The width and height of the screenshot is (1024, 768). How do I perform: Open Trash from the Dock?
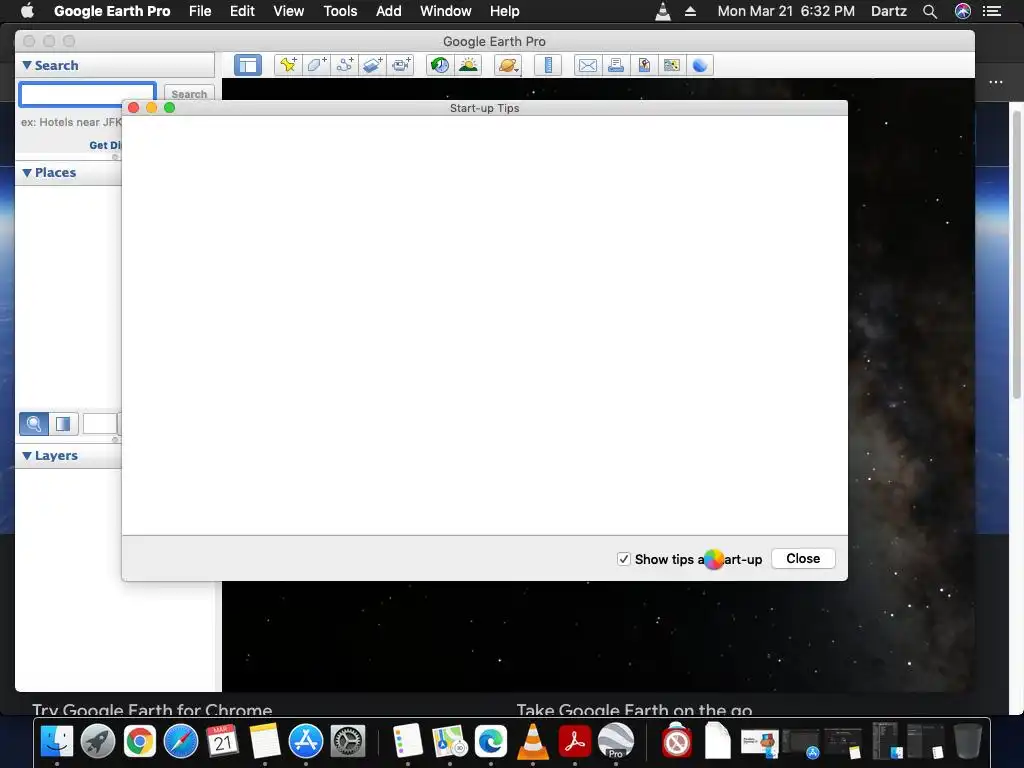(968, 741)
